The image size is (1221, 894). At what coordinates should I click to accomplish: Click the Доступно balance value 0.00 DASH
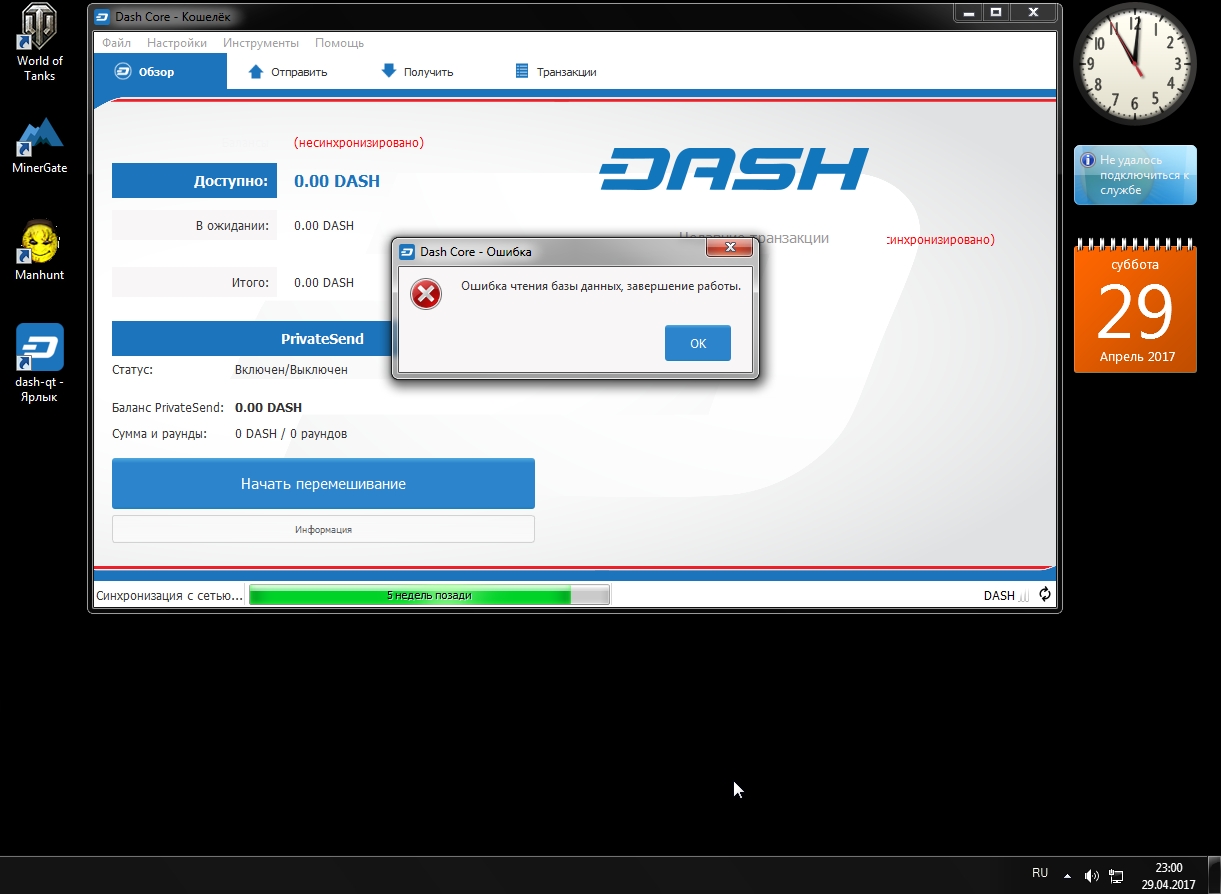[x=337, y=181]
